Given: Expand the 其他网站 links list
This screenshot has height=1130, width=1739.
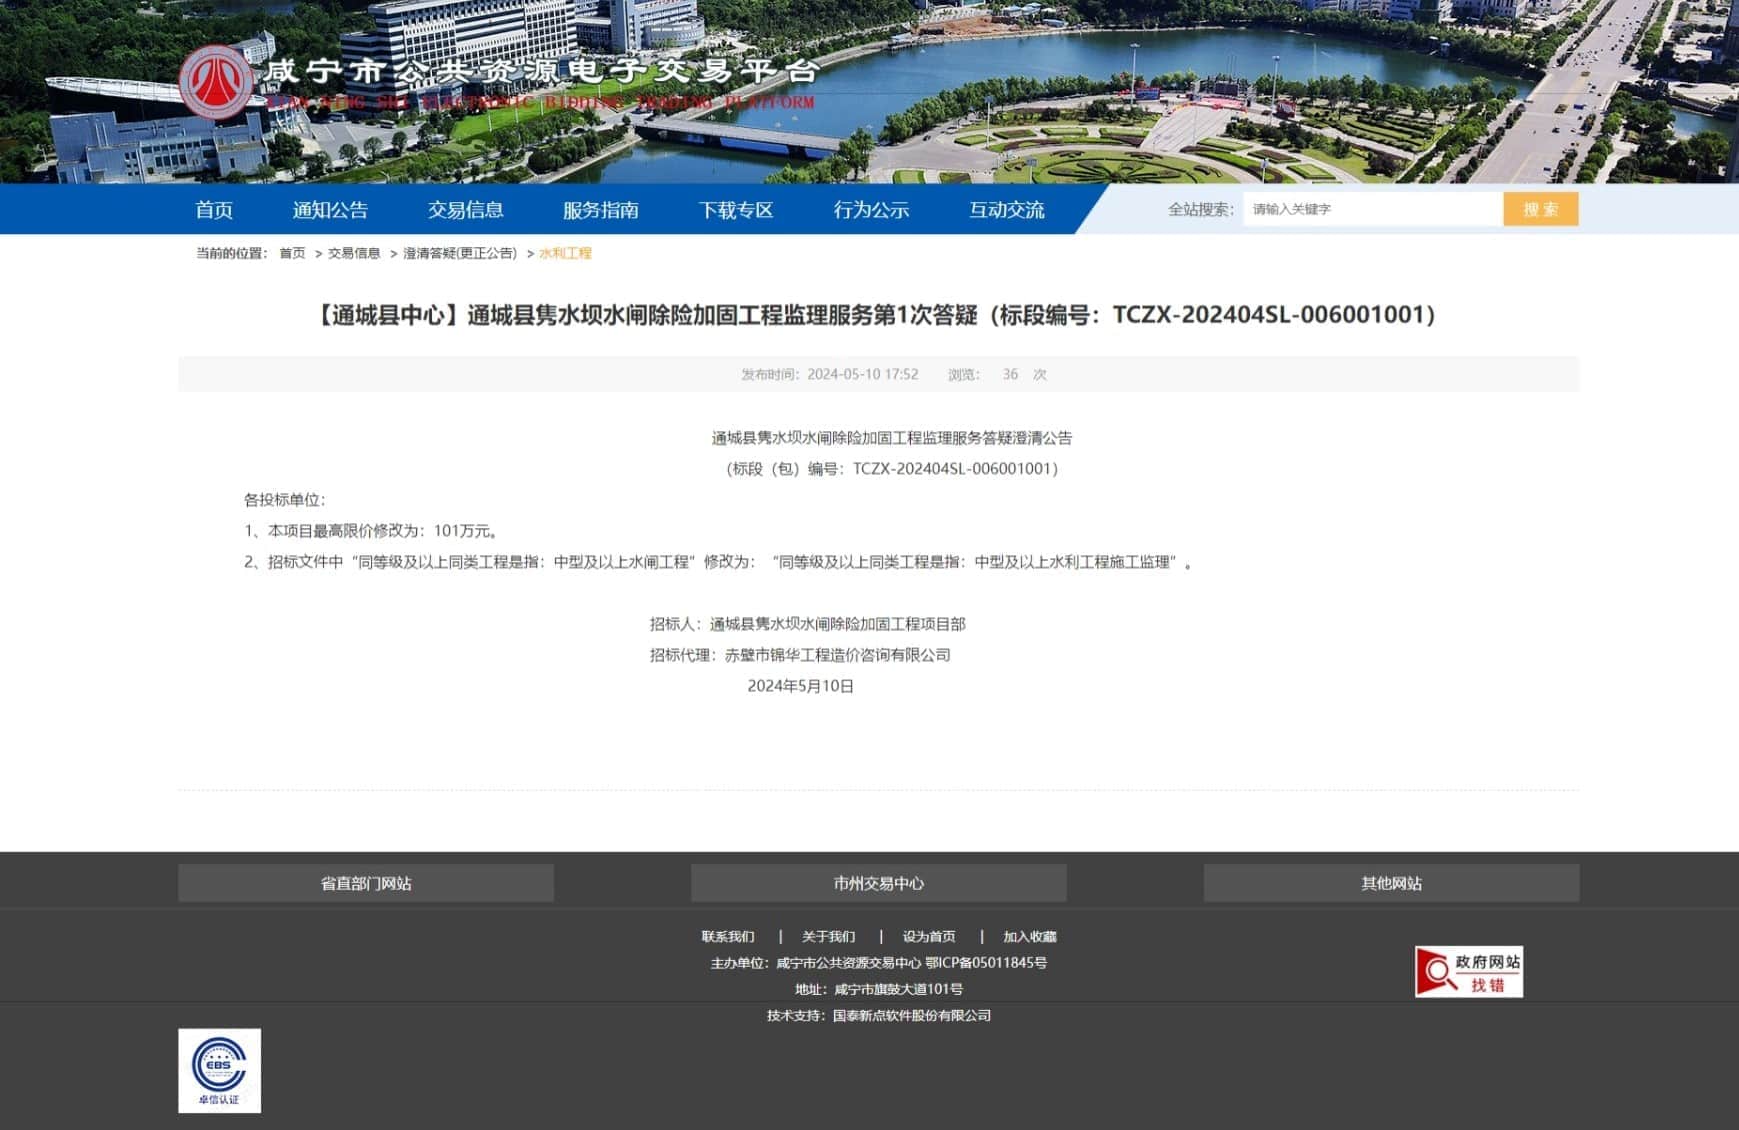Looking at the screenshot, I should [x=1391, y=883].
